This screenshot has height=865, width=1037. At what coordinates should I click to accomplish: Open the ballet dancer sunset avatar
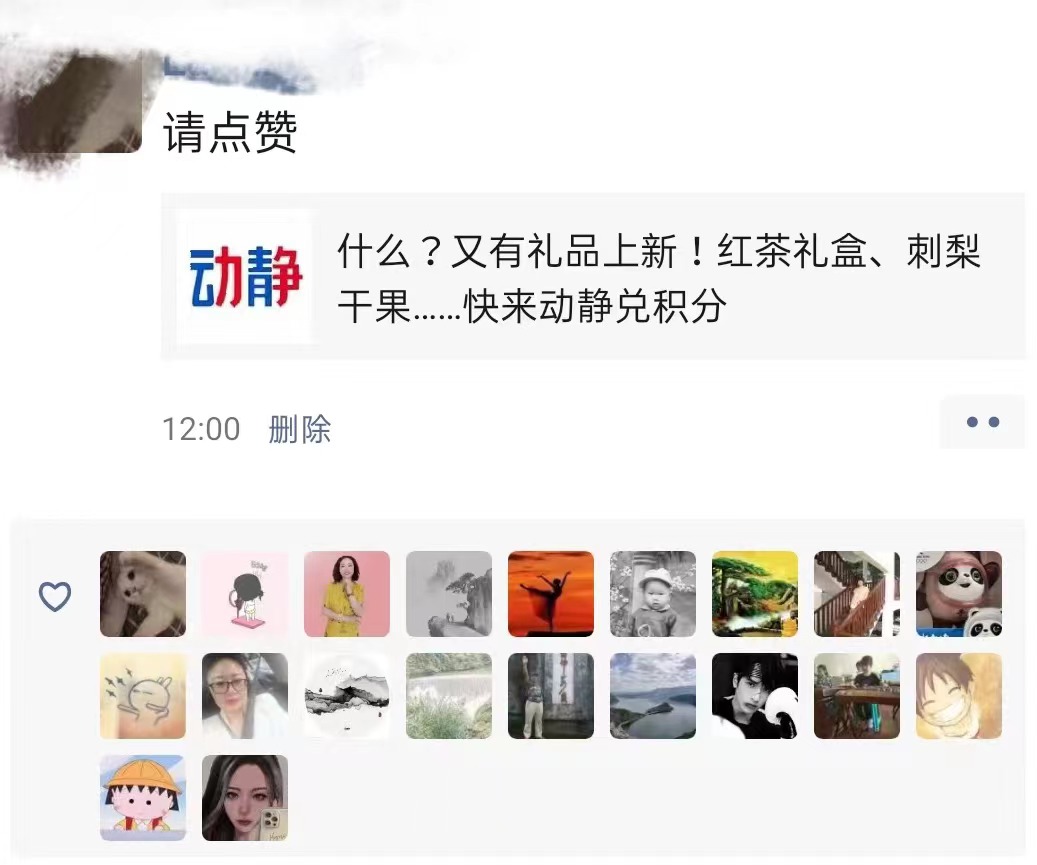(551, 594)
